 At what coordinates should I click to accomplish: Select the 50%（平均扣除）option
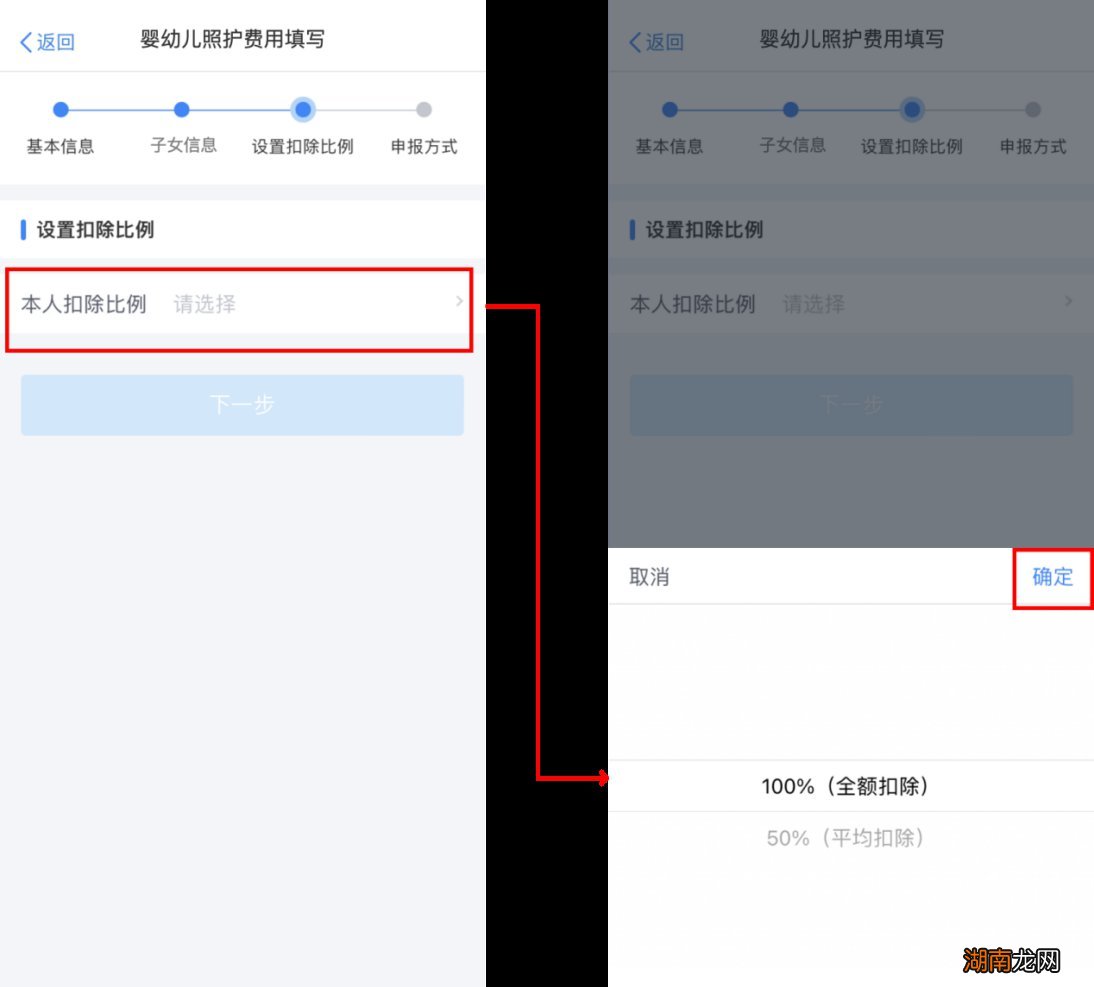[x=846, y=839]
